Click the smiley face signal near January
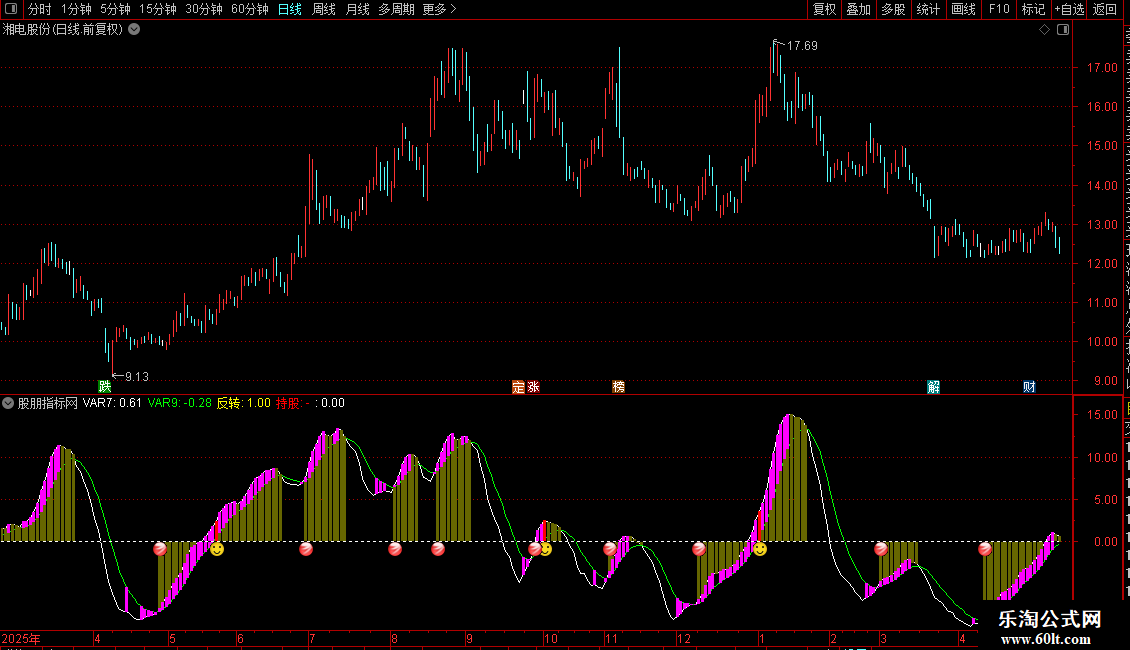 (x=760, y=549)
